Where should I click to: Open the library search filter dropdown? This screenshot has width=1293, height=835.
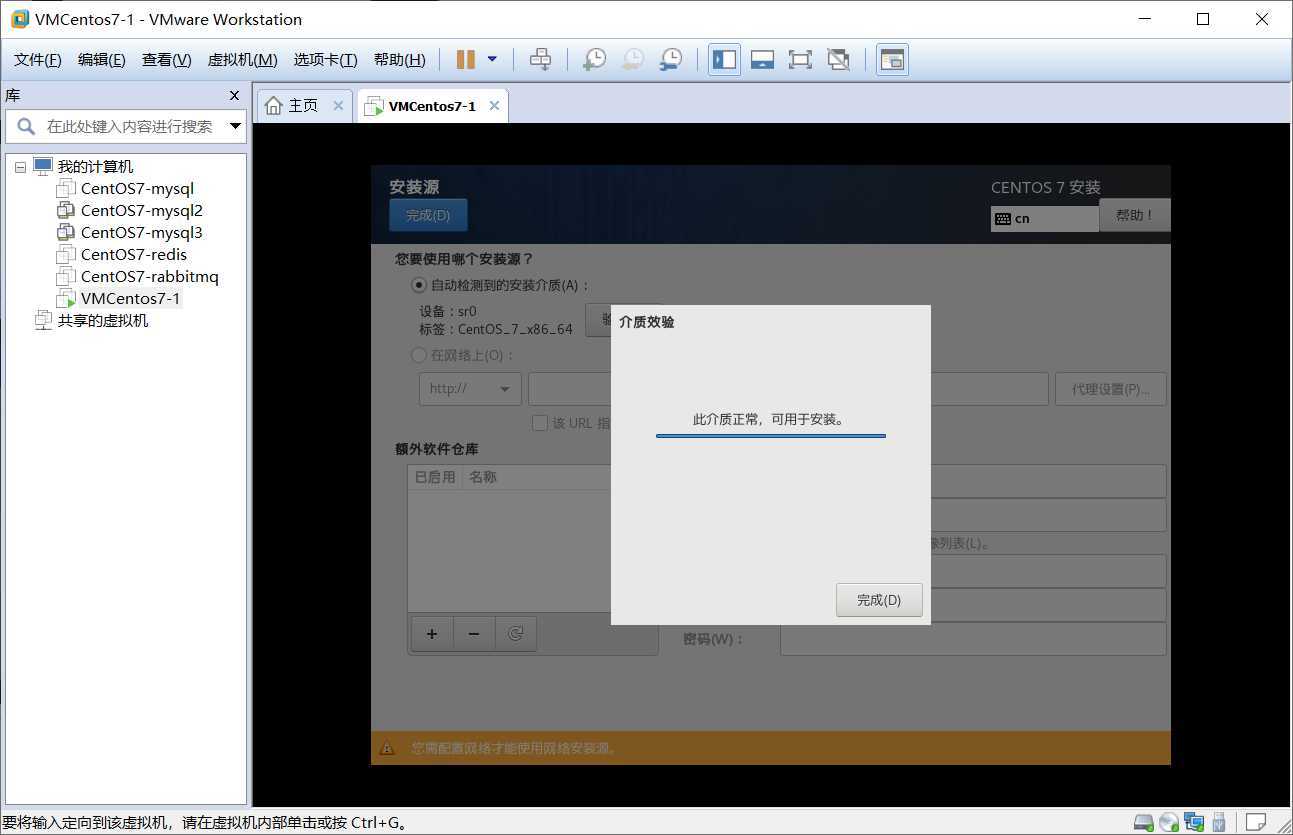point(235,126)
